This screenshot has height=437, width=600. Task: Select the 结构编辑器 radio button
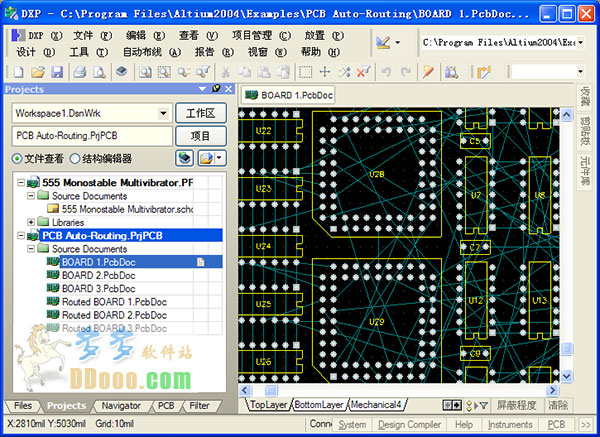[75, 158]
